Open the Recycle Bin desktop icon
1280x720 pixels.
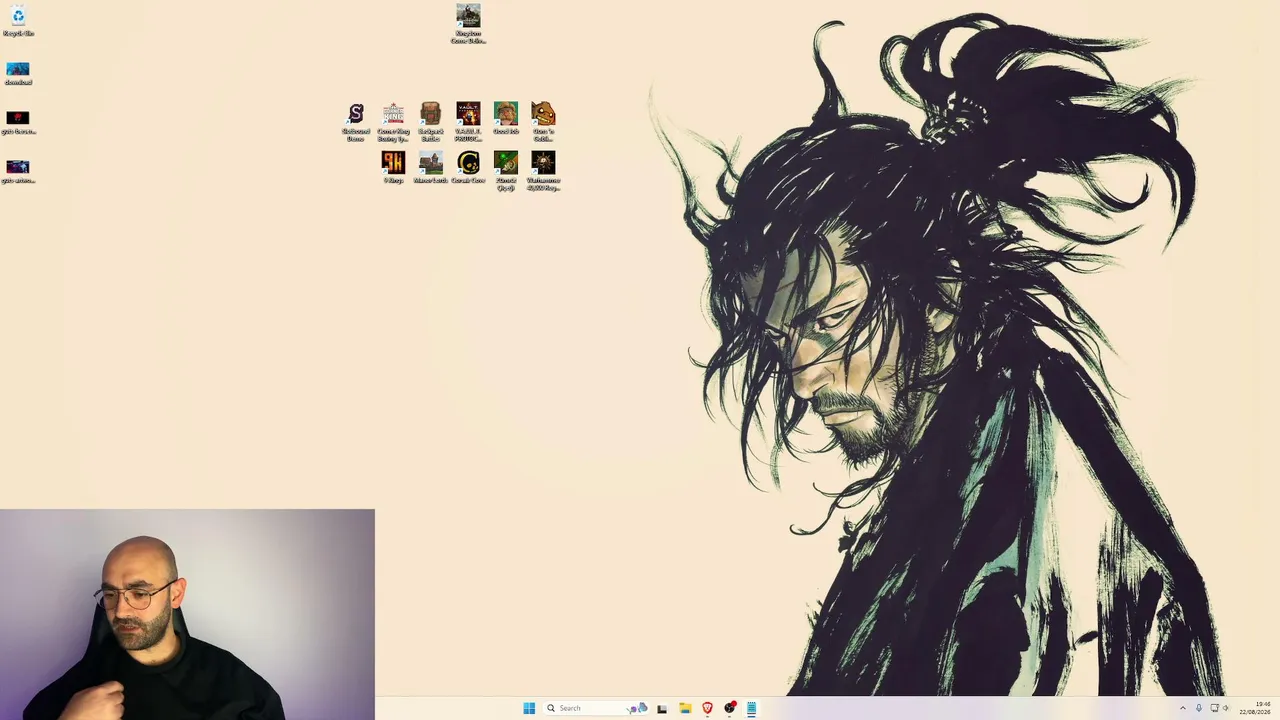click(18, 21)
